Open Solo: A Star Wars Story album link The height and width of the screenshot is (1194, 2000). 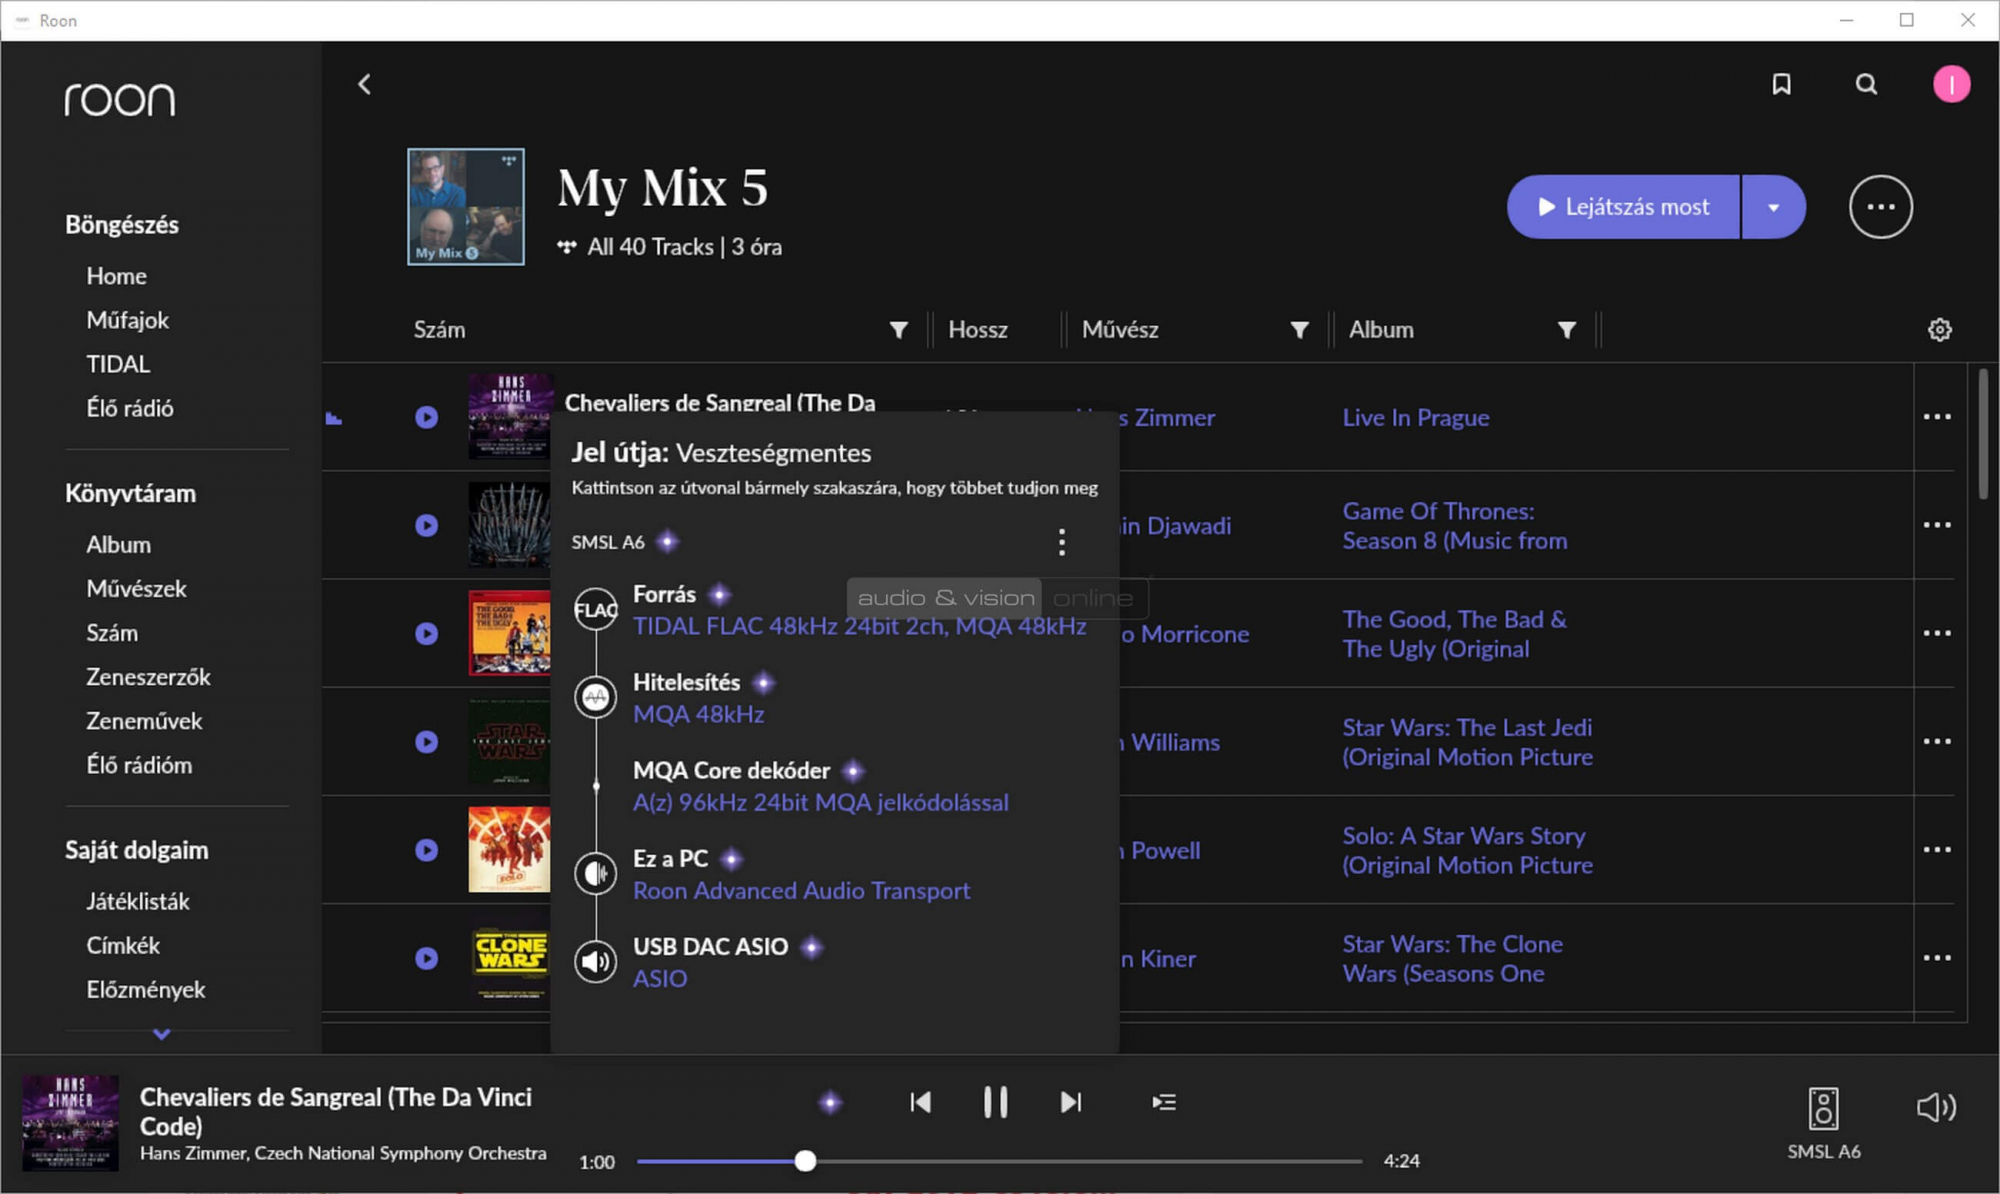1467,850
